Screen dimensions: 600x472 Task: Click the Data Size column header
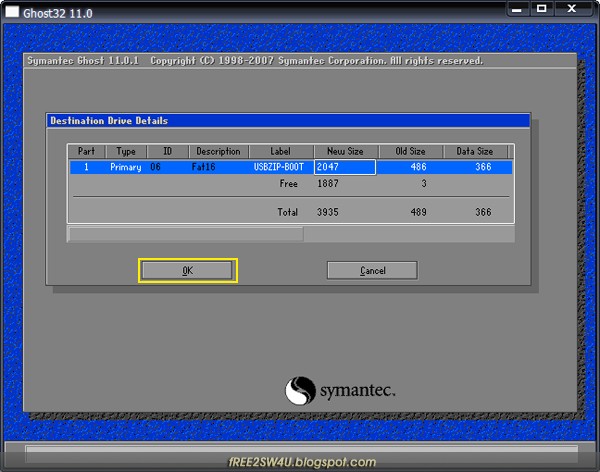coord(475,152)
